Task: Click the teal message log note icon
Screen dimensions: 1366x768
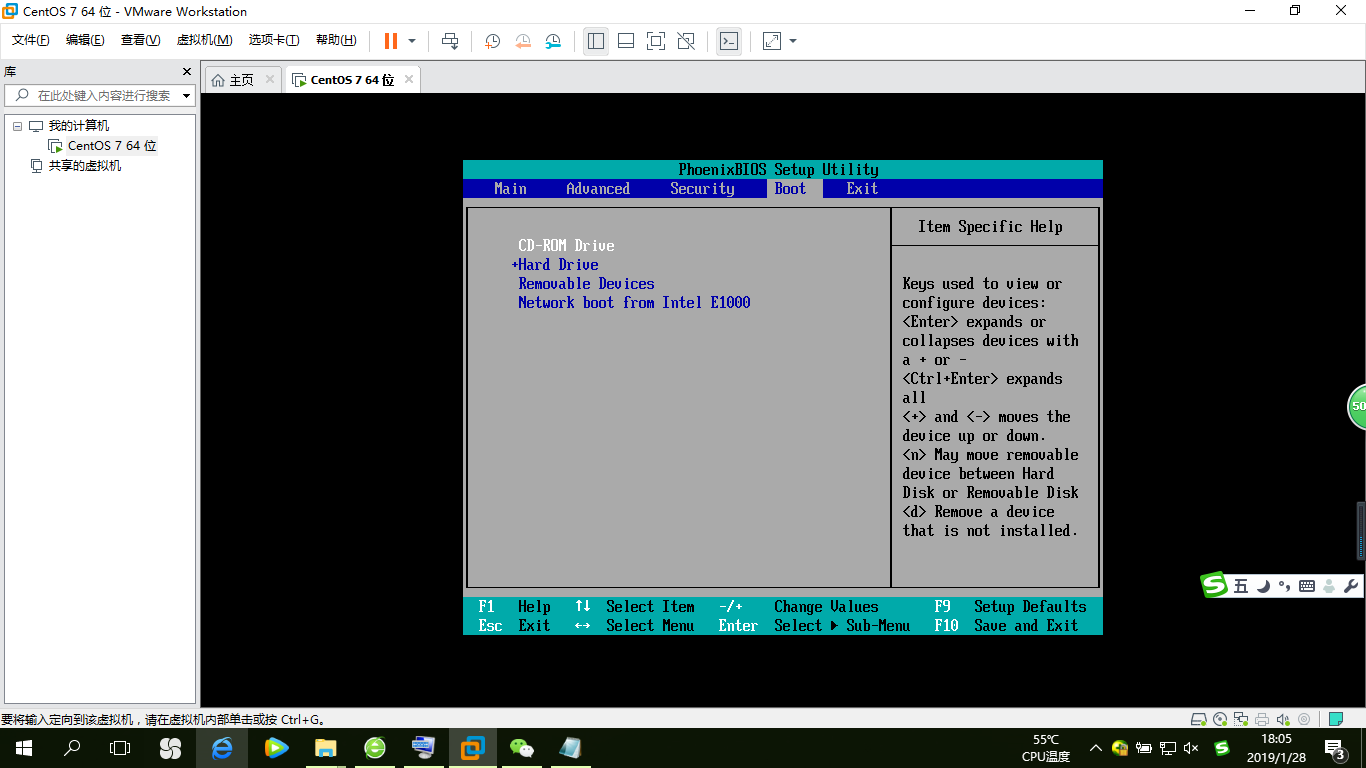Action: pos(1335,719)
